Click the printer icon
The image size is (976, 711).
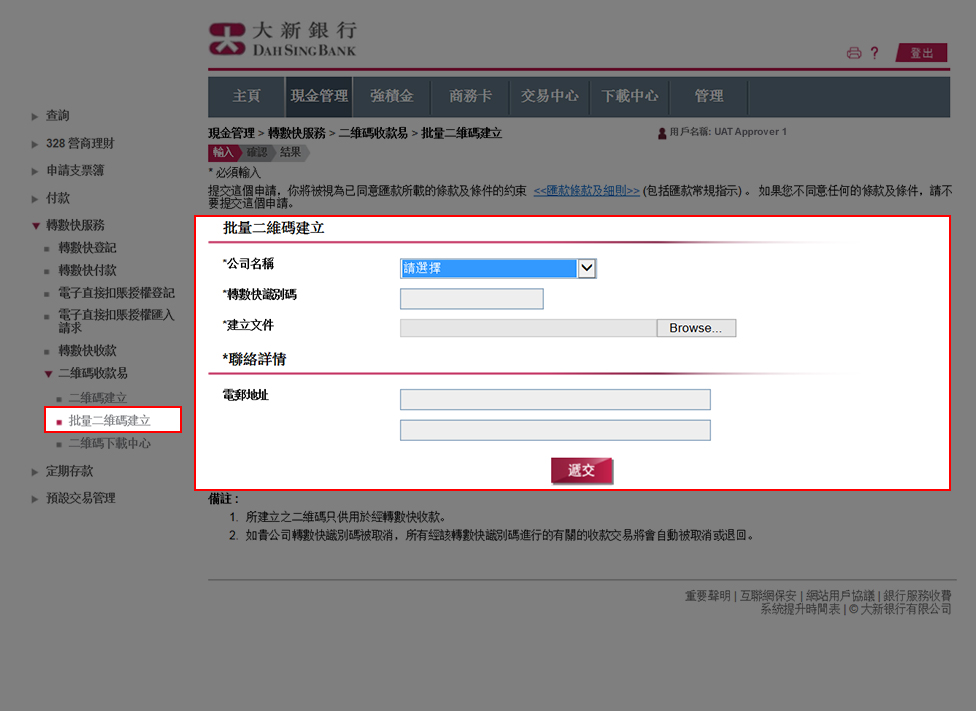tap(853, 53)
